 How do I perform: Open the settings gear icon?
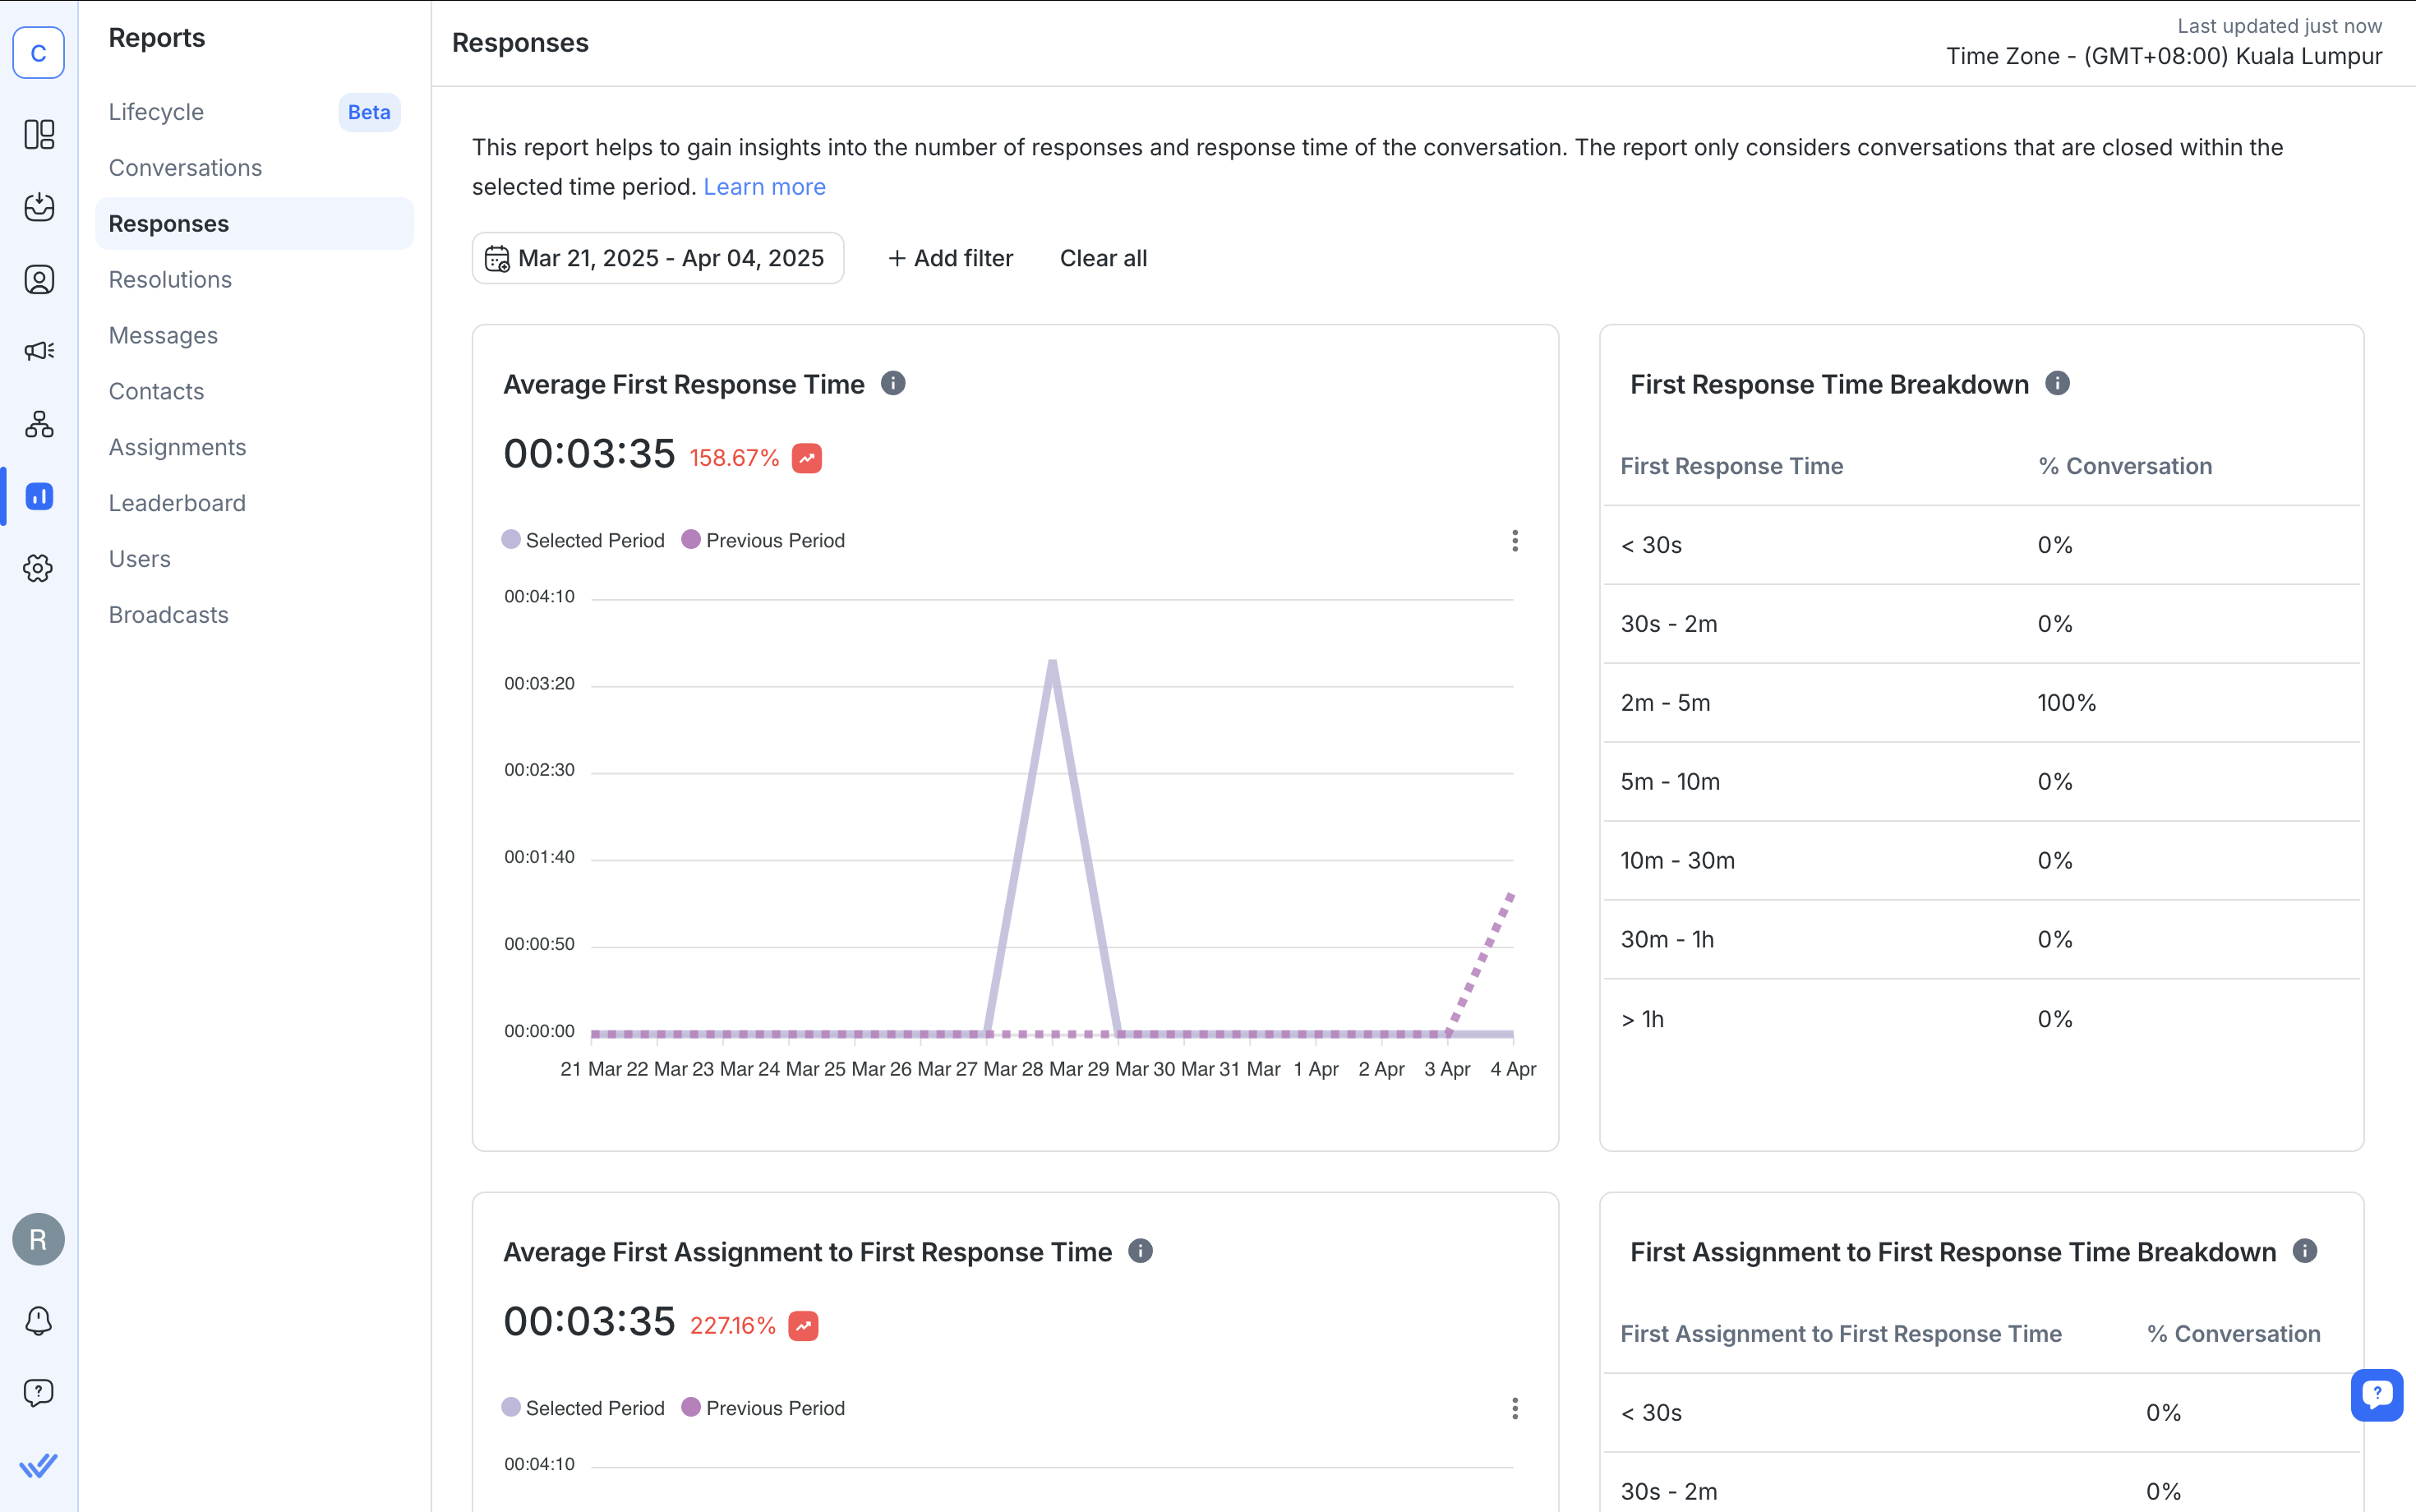click(38, 568)
